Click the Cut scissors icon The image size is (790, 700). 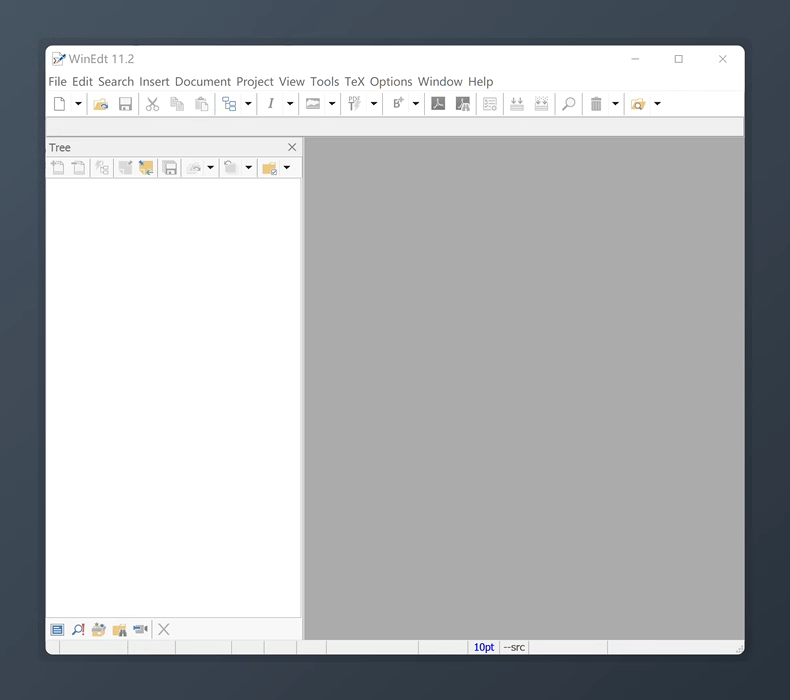point(152,104)
